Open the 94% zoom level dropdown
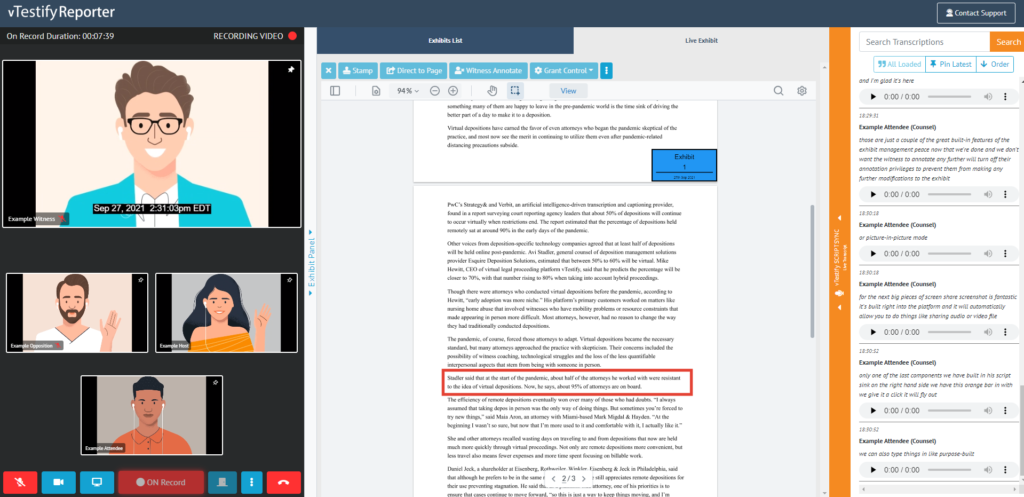This screenshot has height=497, width=1024. click(x=407, y=91)
